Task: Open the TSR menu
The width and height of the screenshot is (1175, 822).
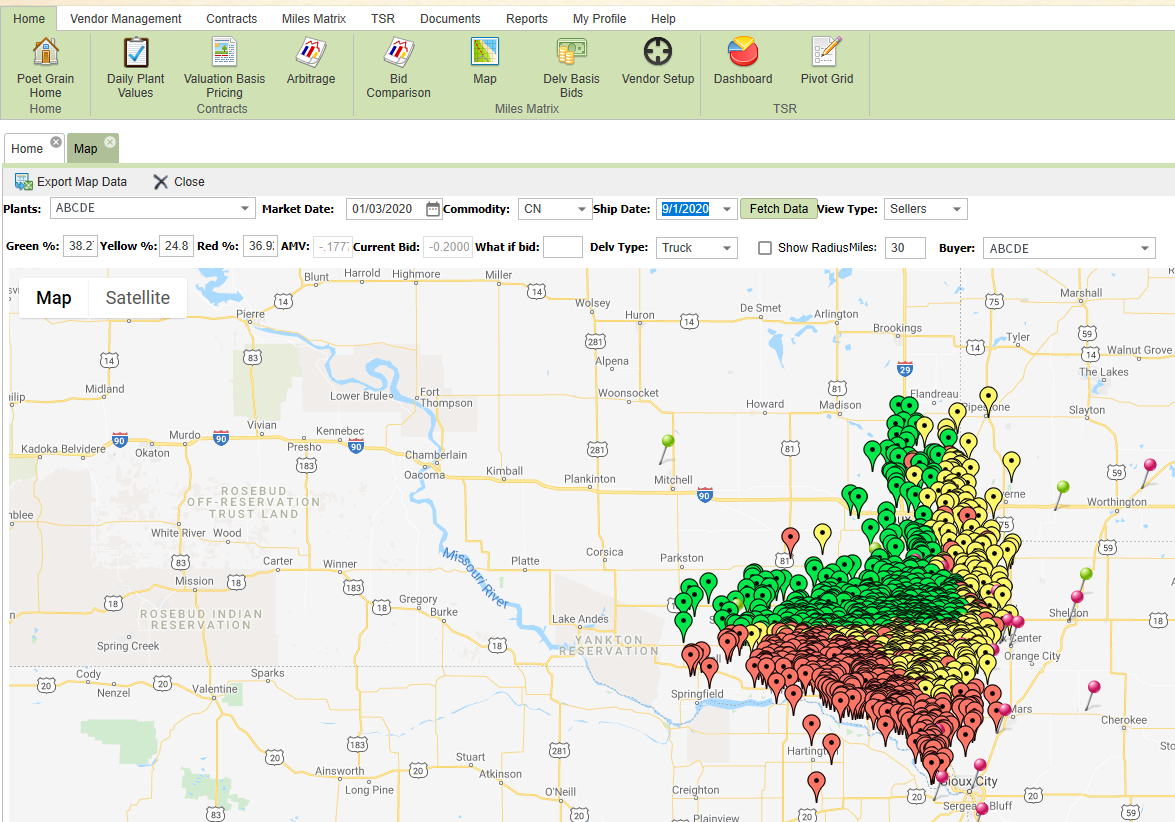Action: coord(382,19)
